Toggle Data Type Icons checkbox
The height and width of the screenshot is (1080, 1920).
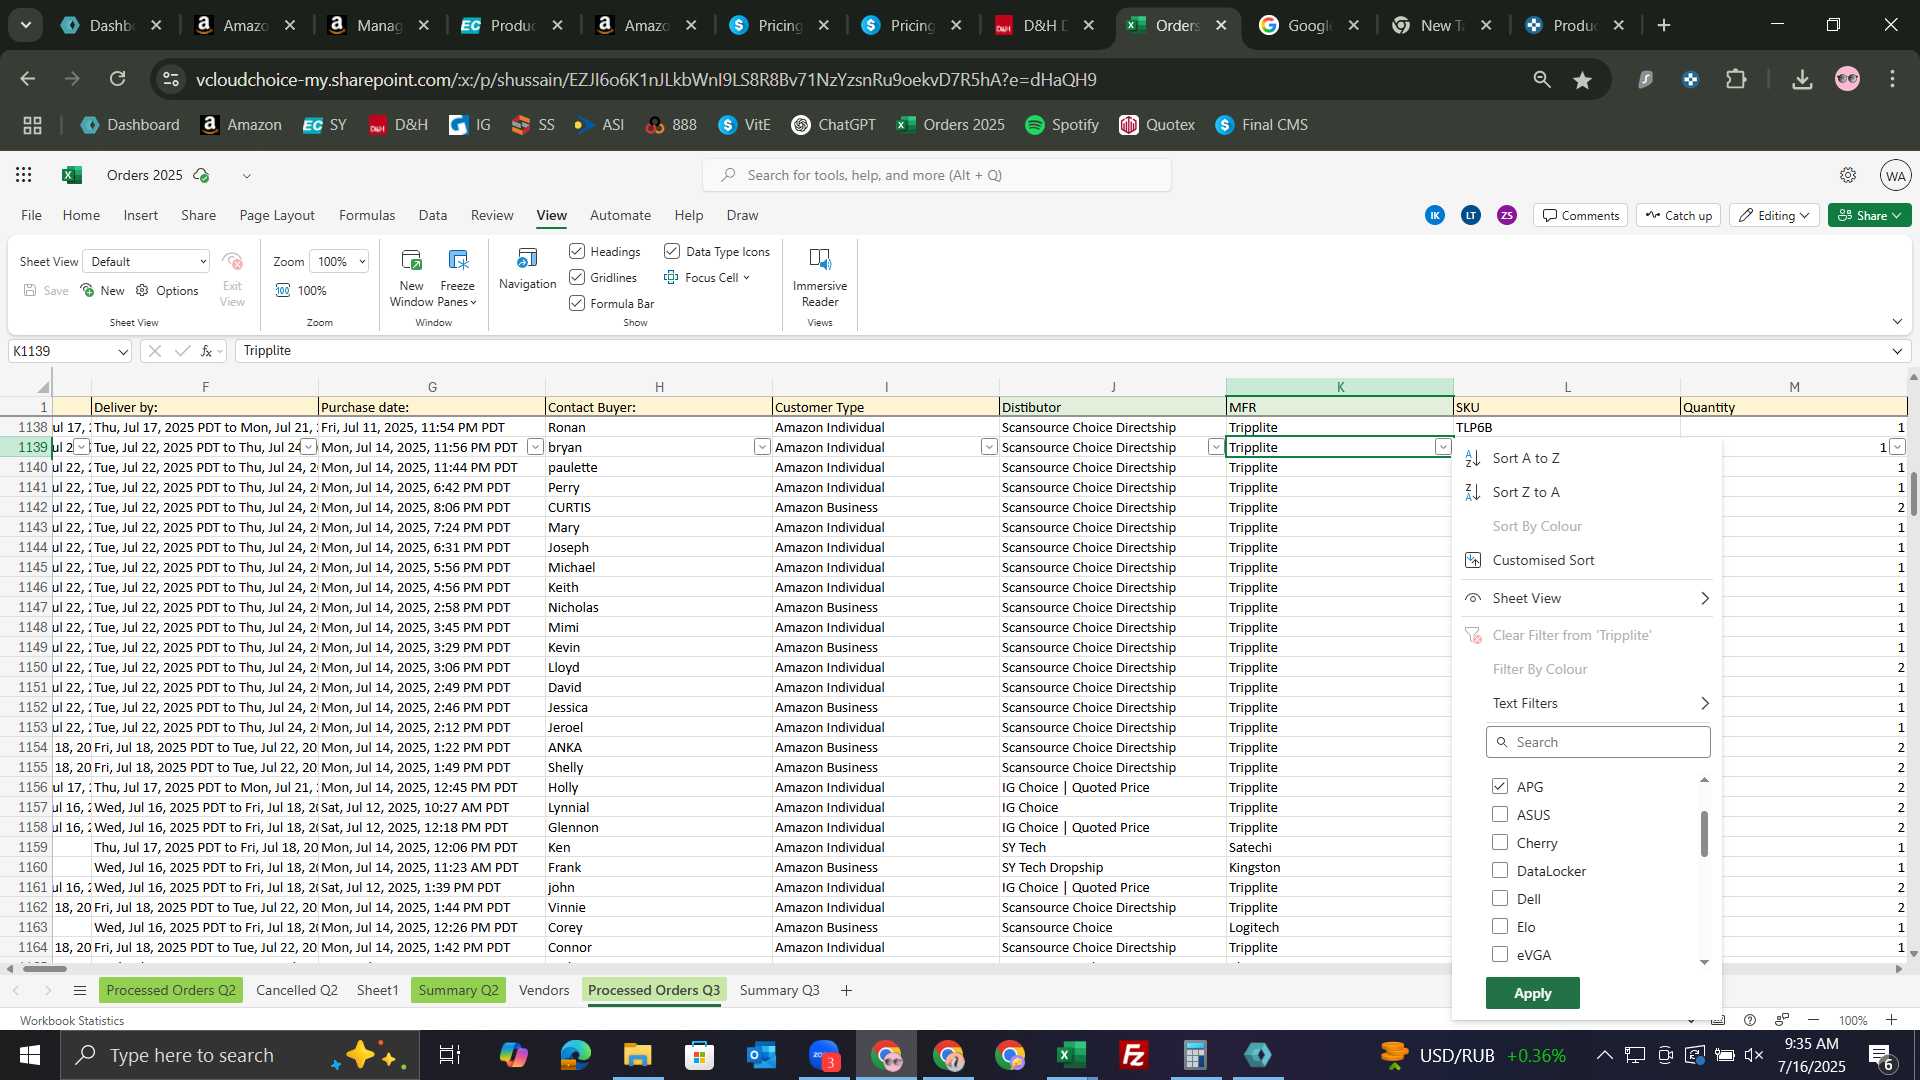point(672,251)
